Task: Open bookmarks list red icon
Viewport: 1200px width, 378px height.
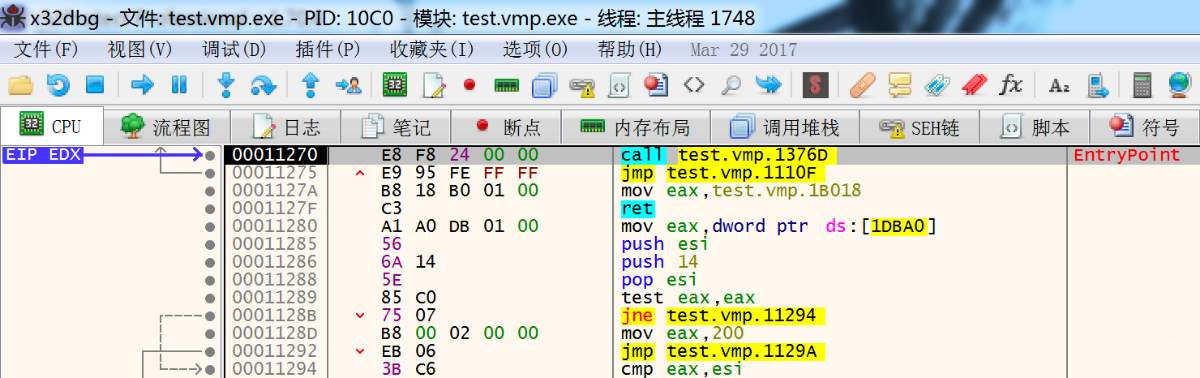Action: [974, 85]
